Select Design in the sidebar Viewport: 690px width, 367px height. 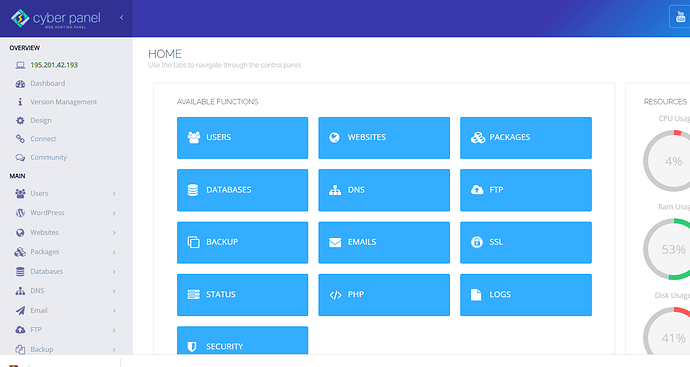[x=41, y=121]
